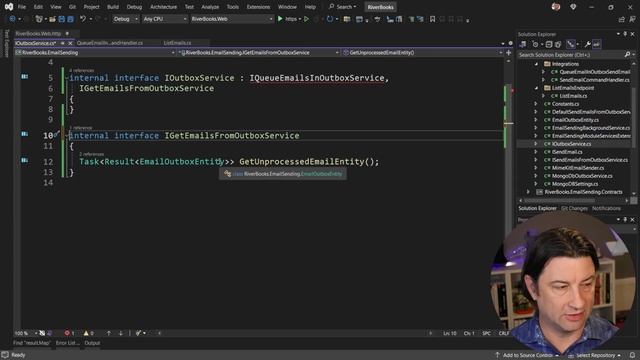This screenshot has height=360, width=640.
Task: Click Add to Source Control in status bar
Action: click(527, 355)
